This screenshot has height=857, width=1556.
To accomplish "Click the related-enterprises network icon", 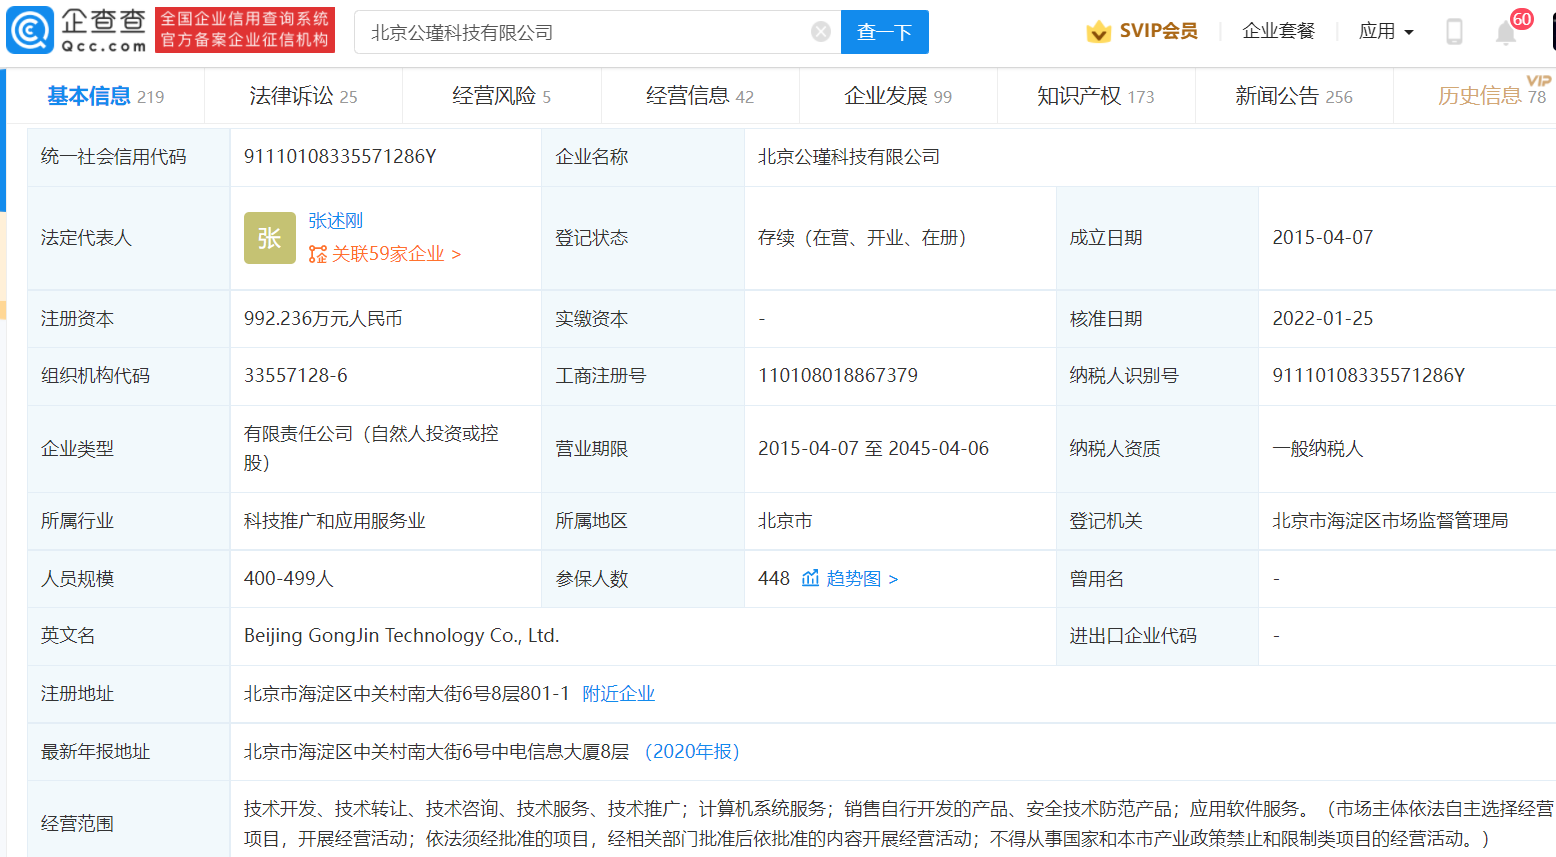I will coord(318,254).
